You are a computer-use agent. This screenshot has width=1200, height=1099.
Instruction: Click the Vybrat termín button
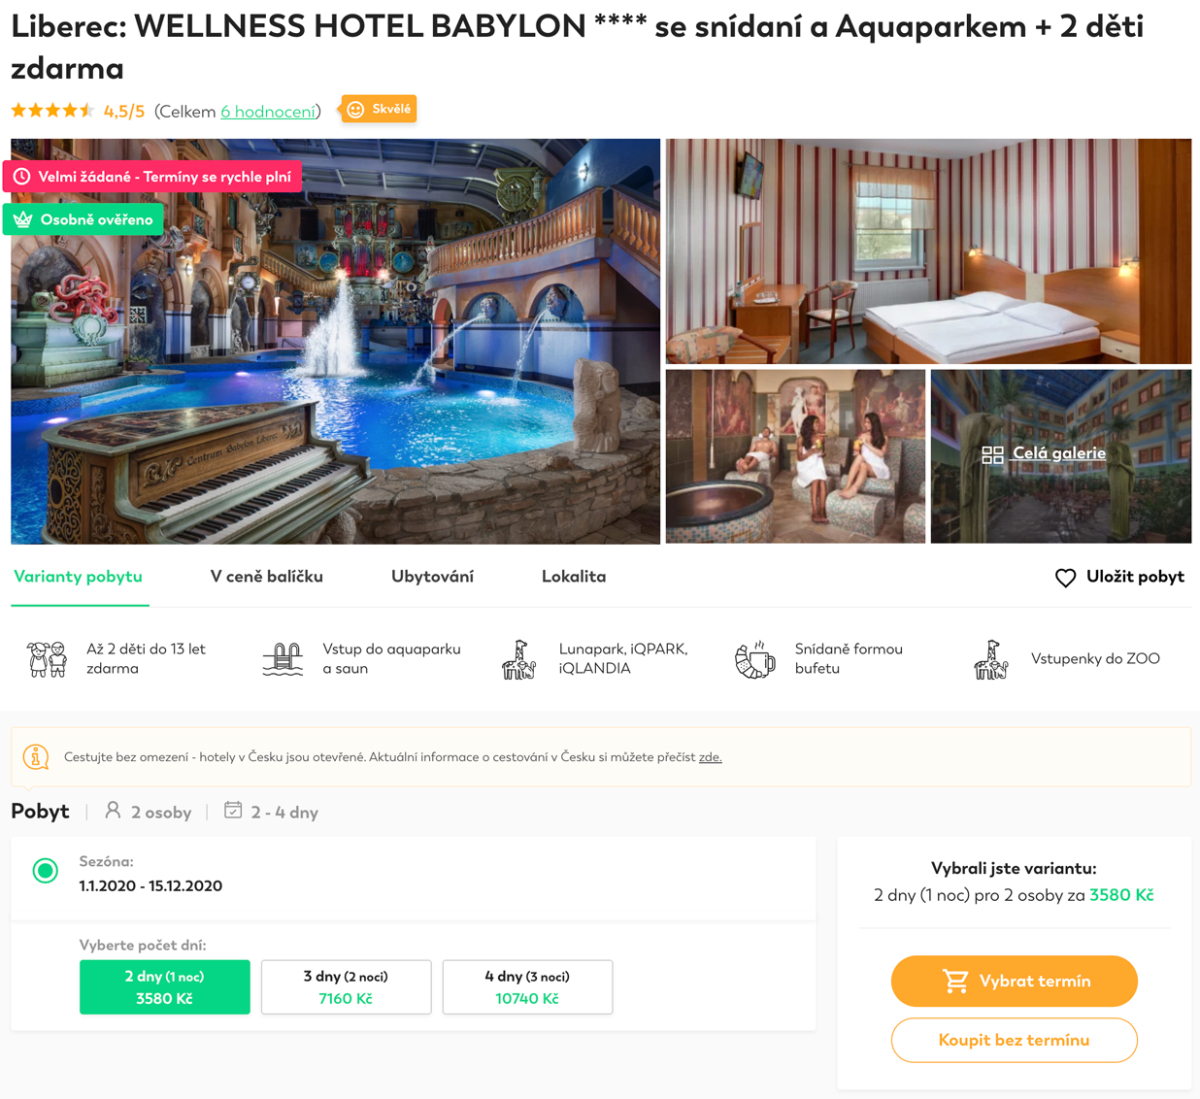pyautogui.click(x=1014, y=981)
